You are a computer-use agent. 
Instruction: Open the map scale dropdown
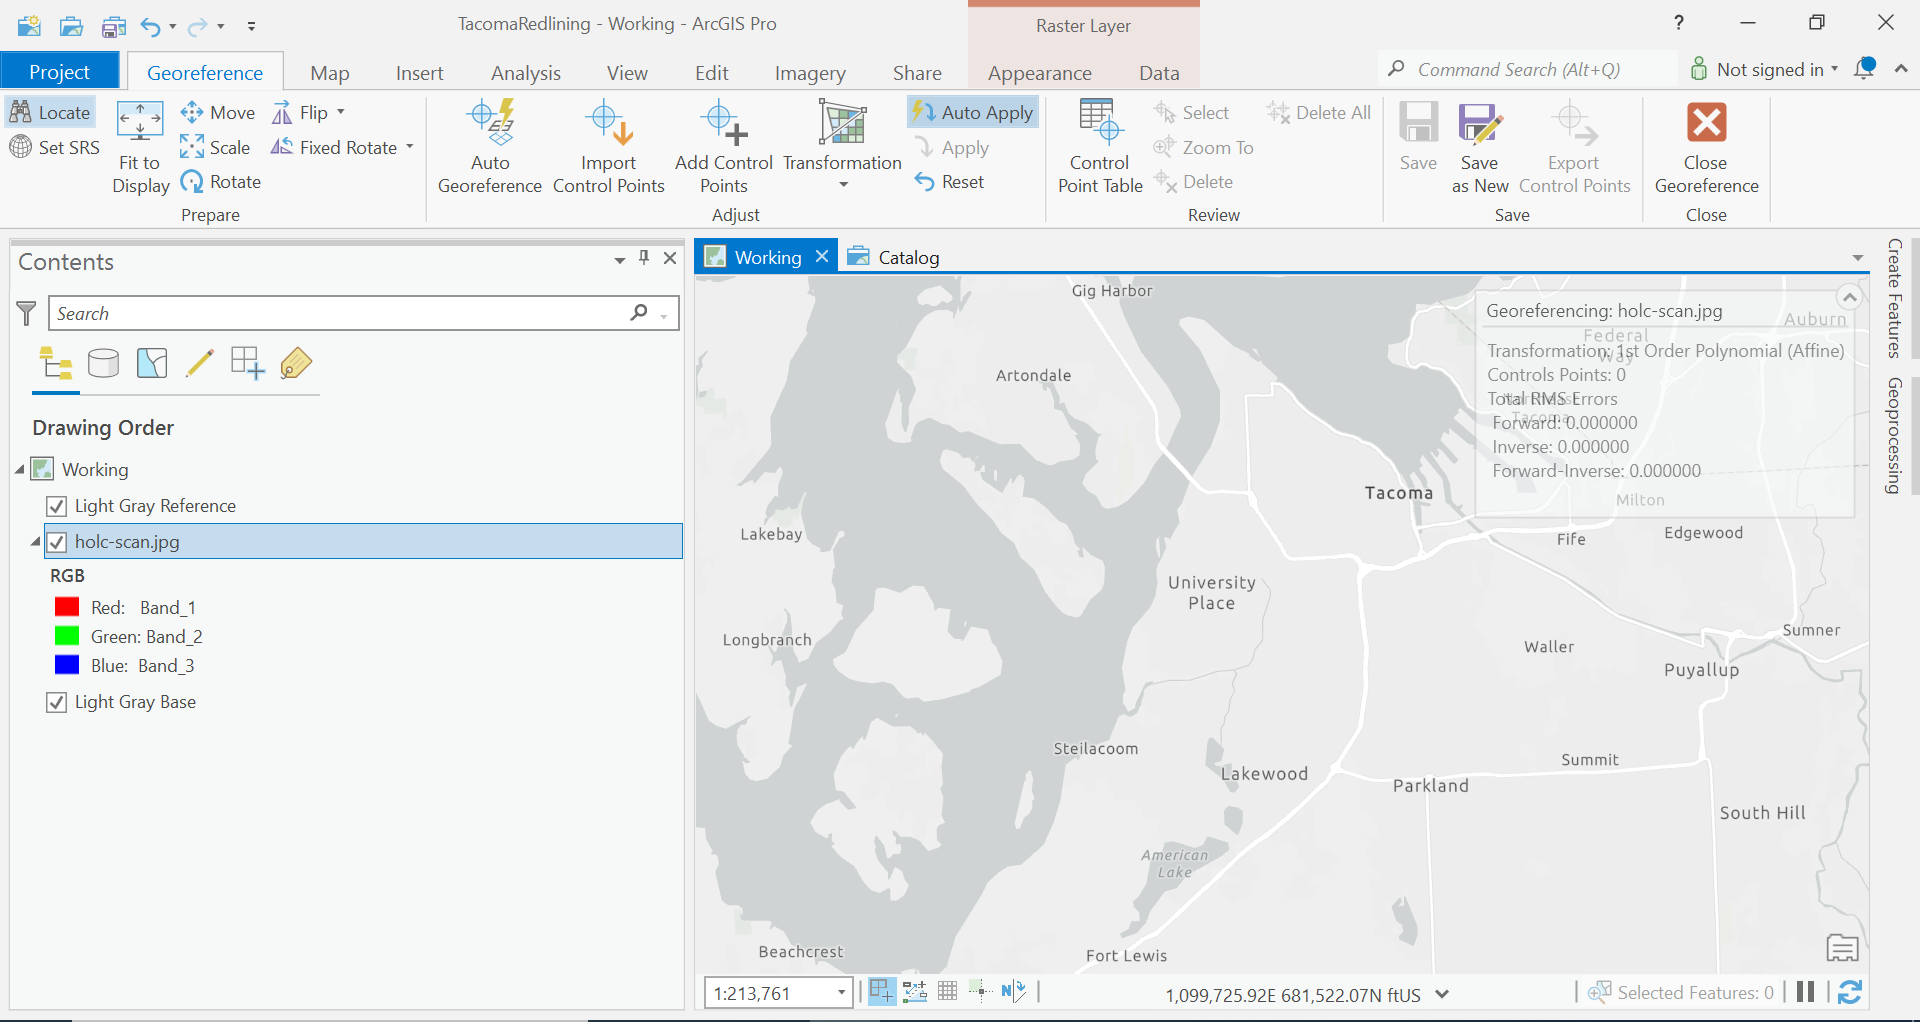tap(842, 993)
